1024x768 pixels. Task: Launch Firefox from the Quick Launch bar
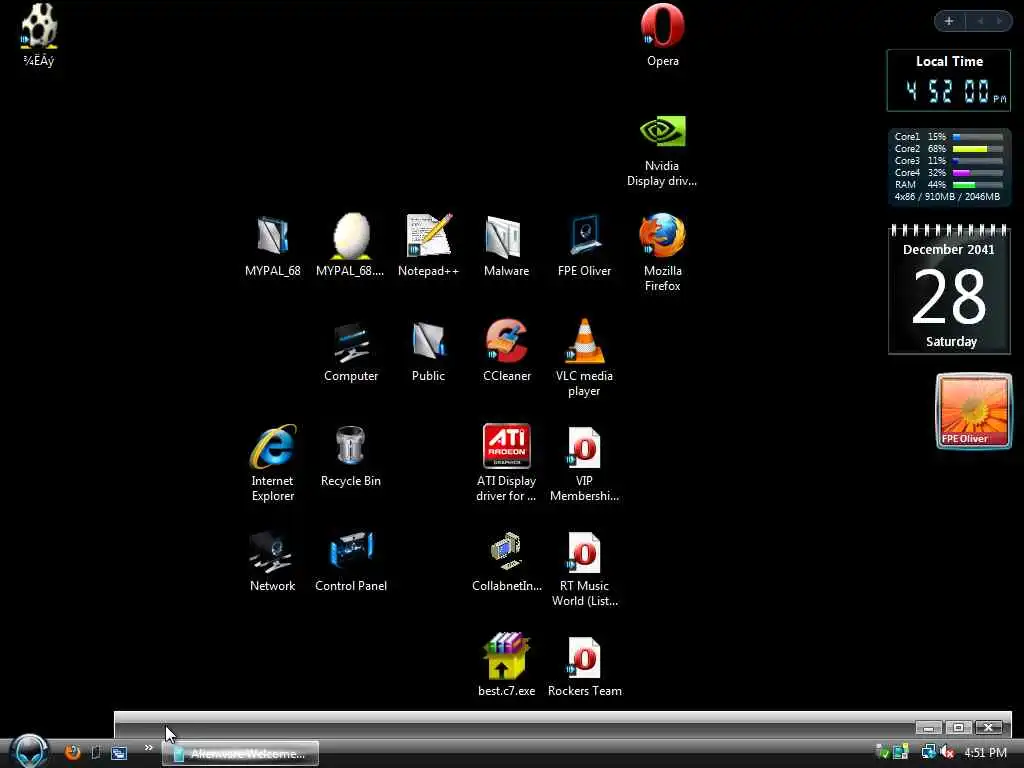[72, 752]
